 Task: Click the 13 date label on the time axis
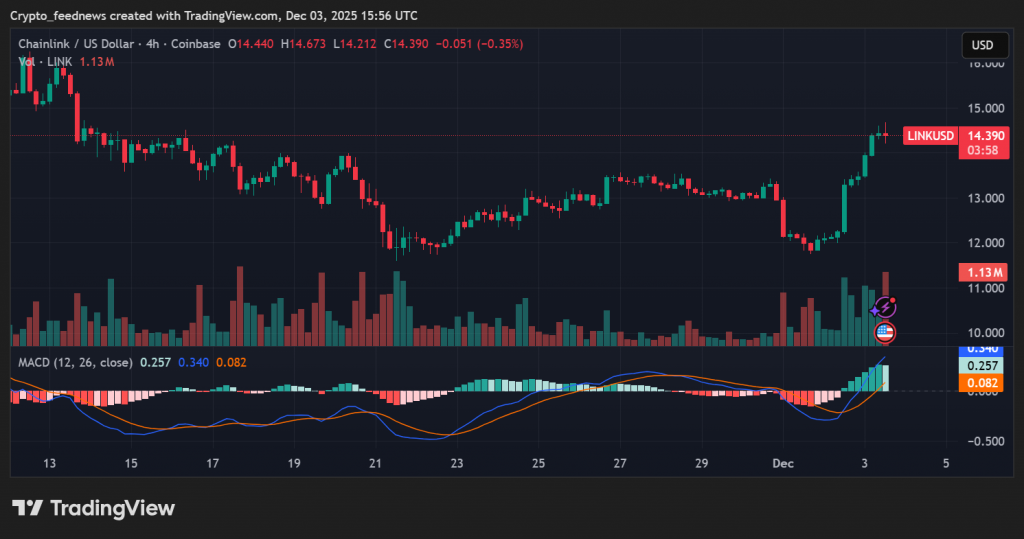(x=50, y=463)
